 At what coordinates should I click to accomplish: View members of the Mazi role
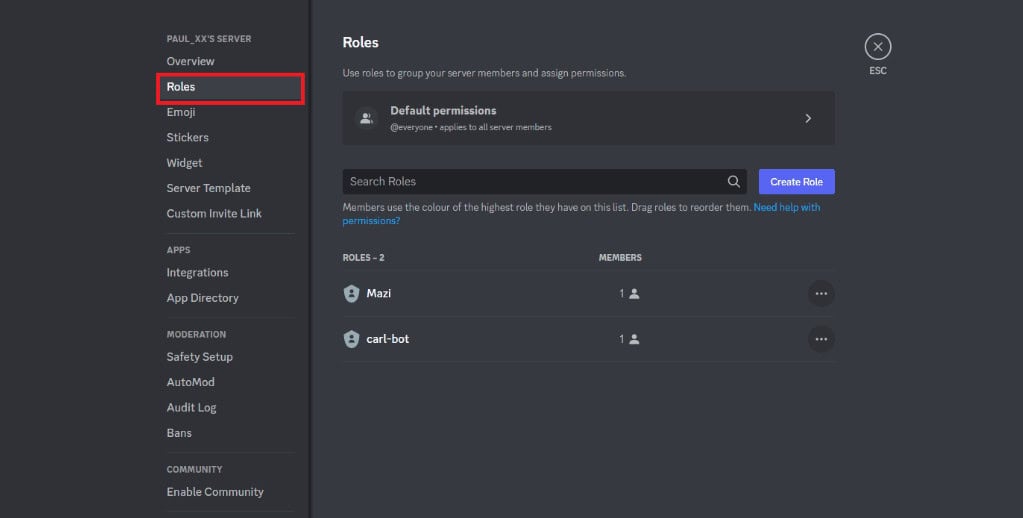click(x=629, y=294)
